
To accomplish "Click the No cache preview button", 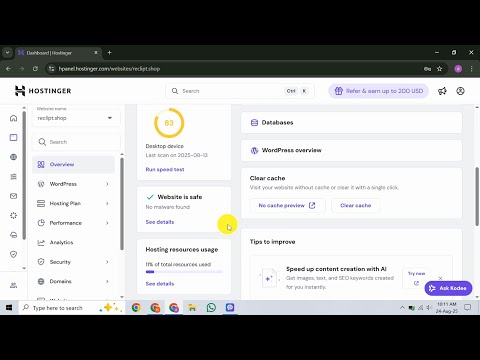I will 287,205.
